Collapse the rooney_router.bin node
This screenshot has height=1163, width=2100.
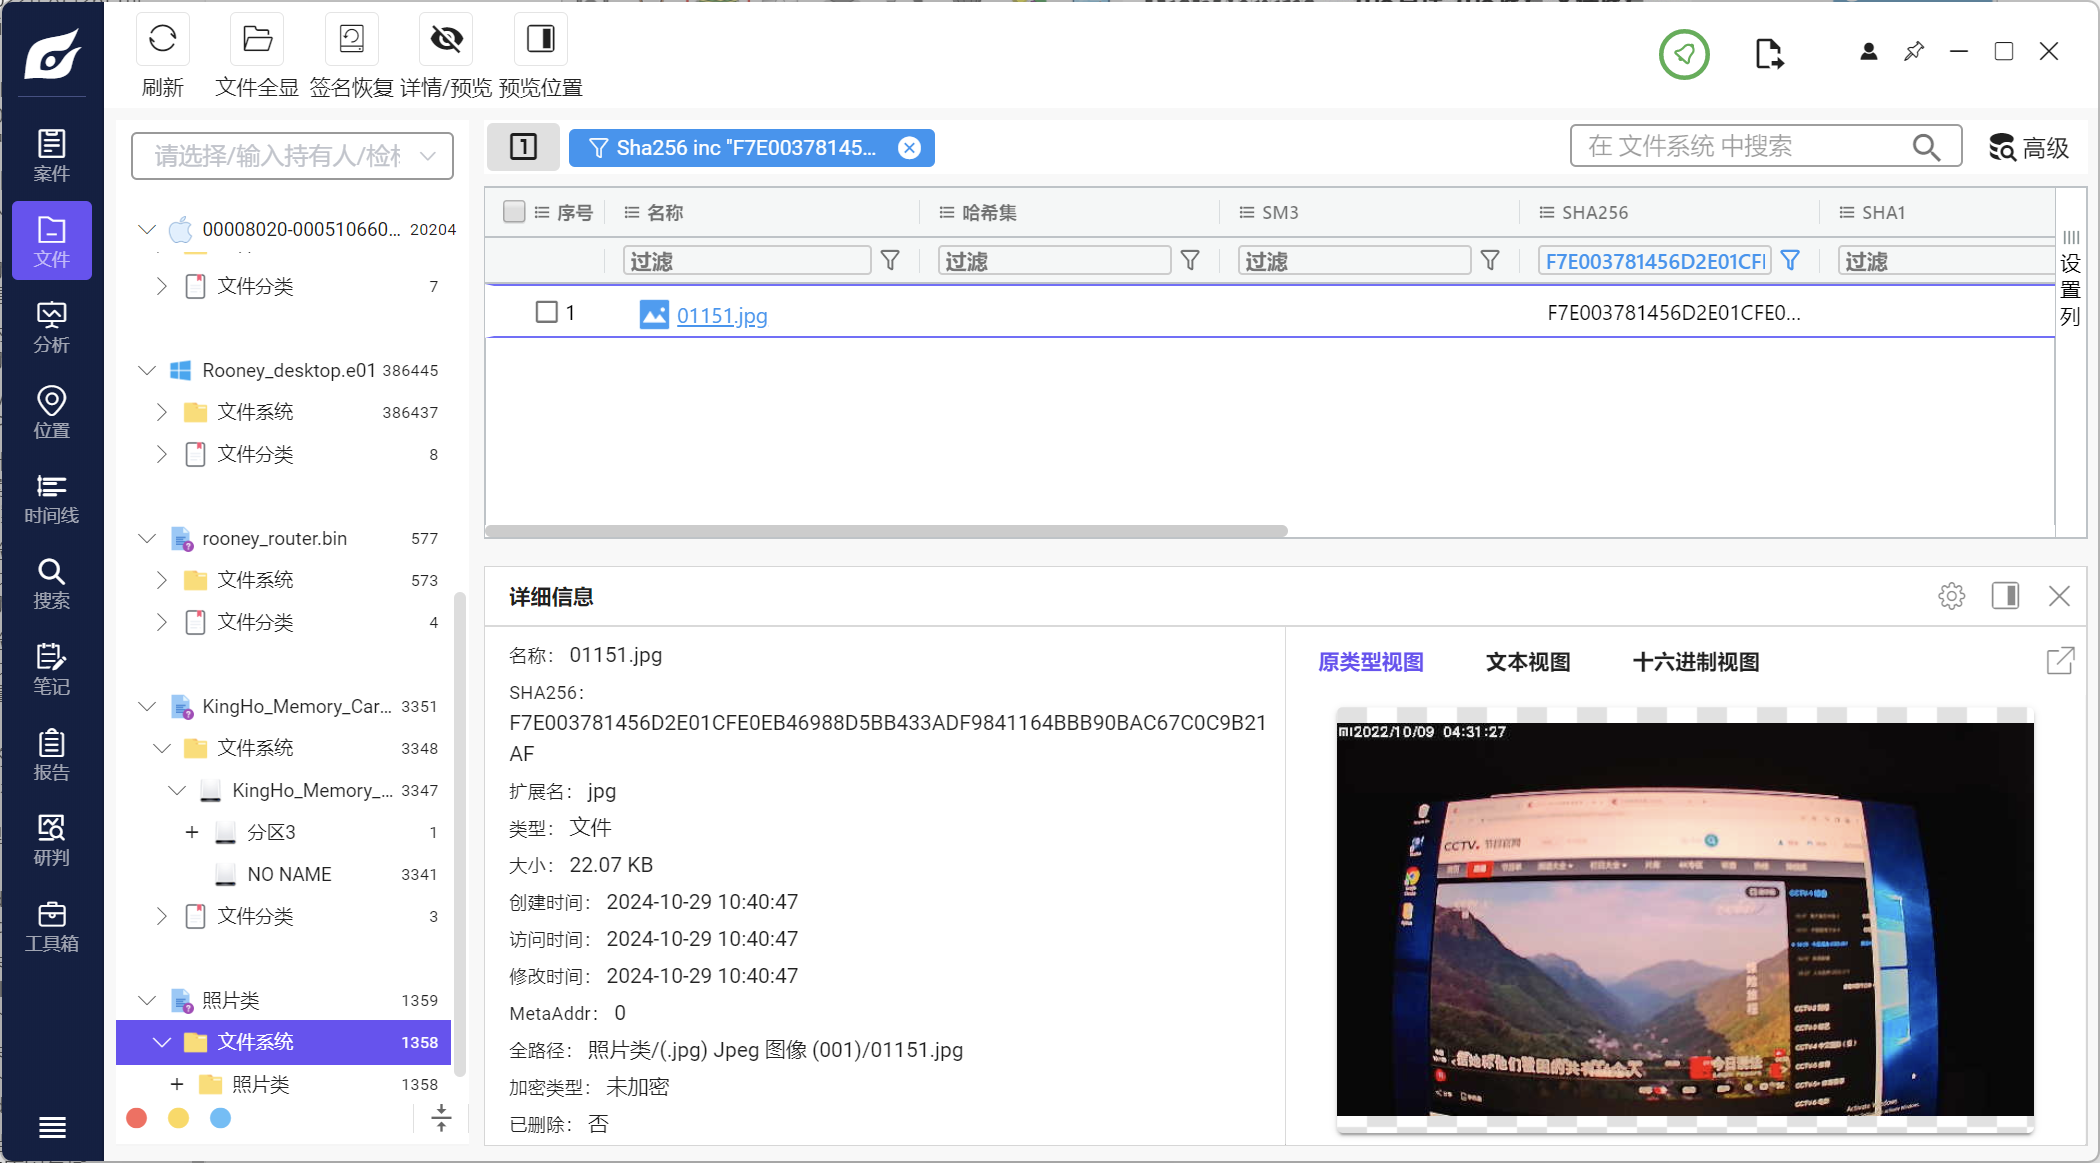coord(147,539)
